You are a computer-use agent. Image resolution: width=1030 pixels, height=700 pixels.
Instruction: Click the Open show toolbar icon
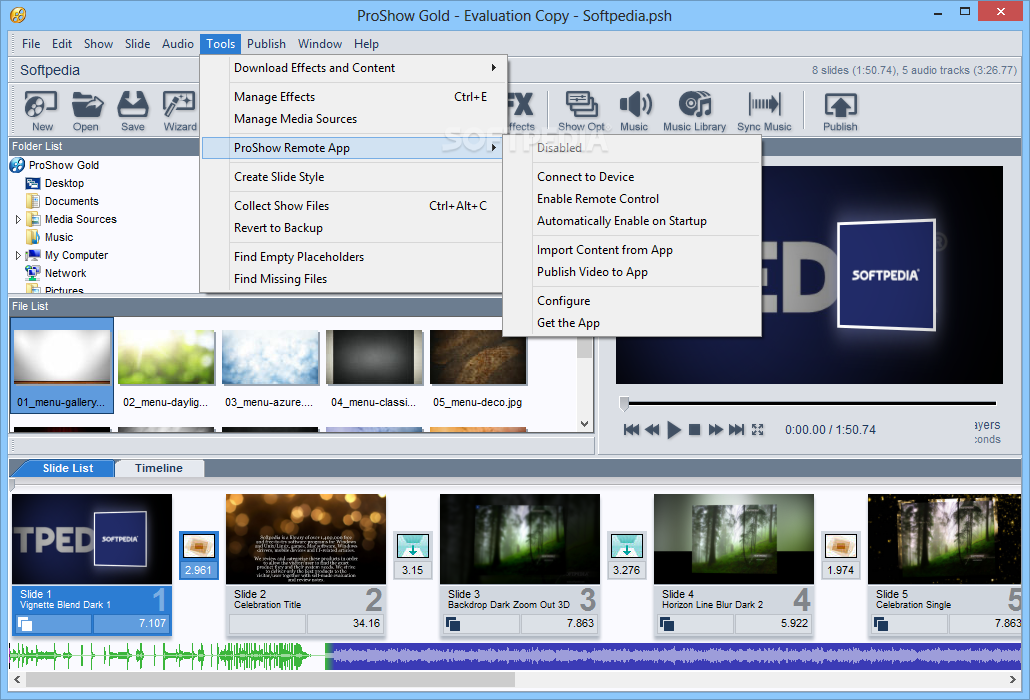pyautogui.click(x=87, y=111)
